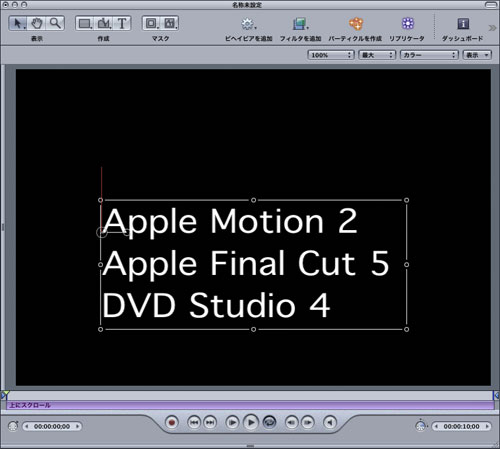
Task: Select the arrow Select/Transform tool
Action: tap(18, 23)
